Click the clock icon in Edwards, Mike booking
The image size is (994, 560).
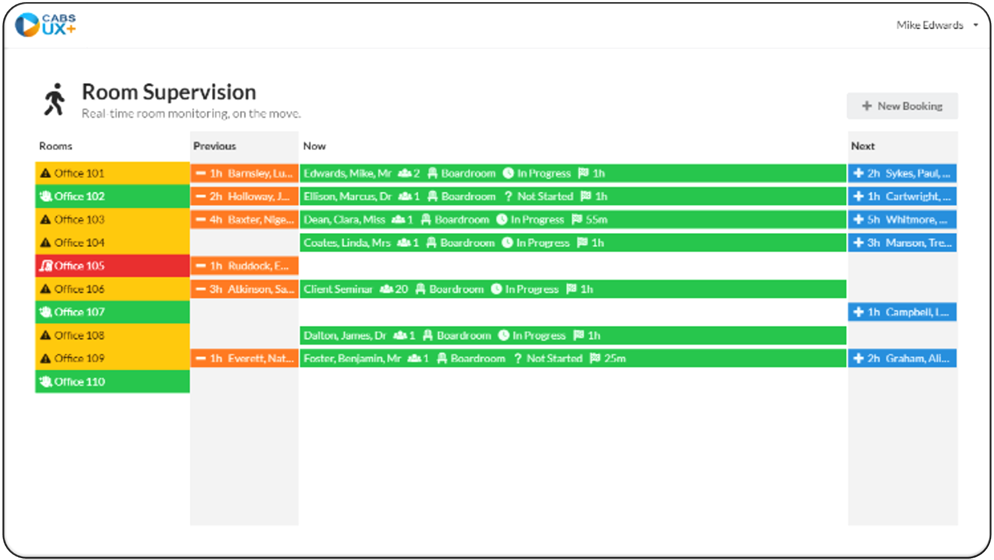tap(508, 174)
